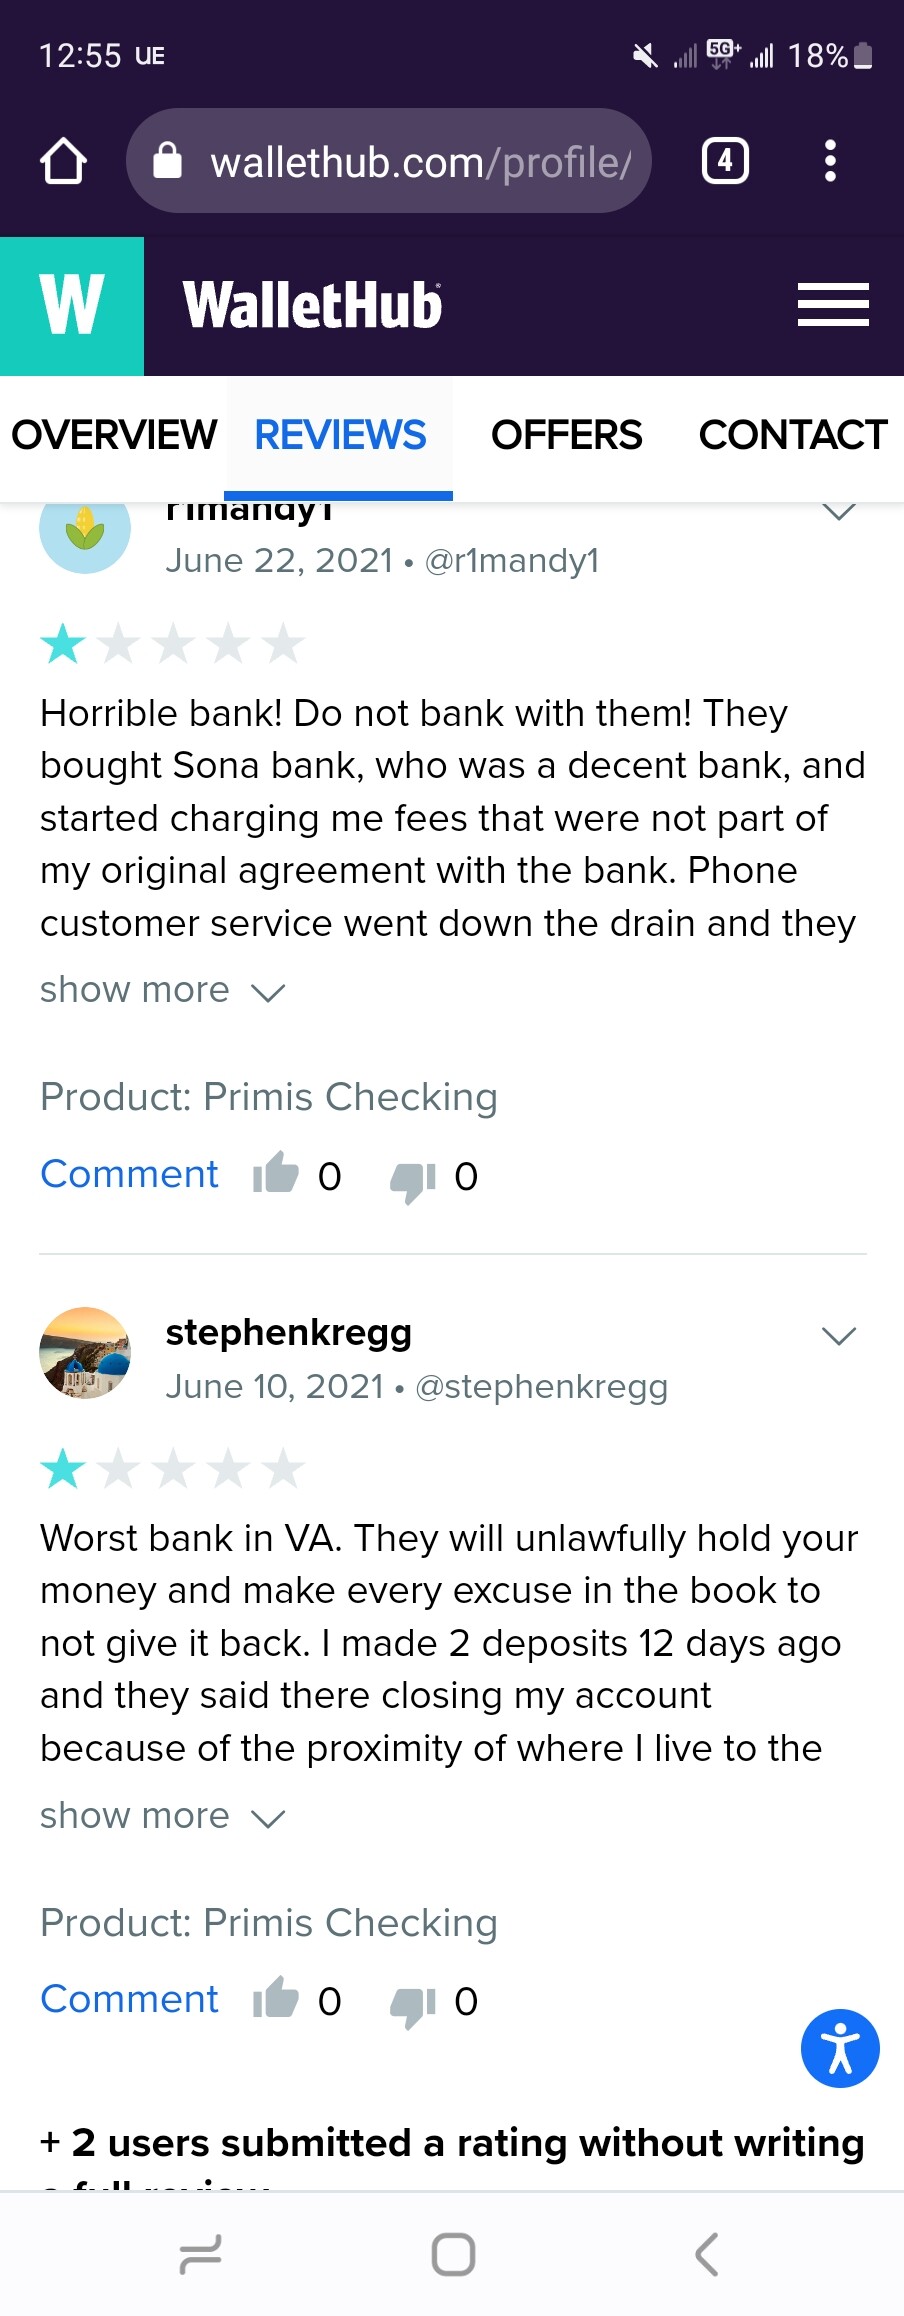904x2316 pixels.
Task: Open the browser three-dot menu
Action: pyautogui.click(x=829, y=161)
